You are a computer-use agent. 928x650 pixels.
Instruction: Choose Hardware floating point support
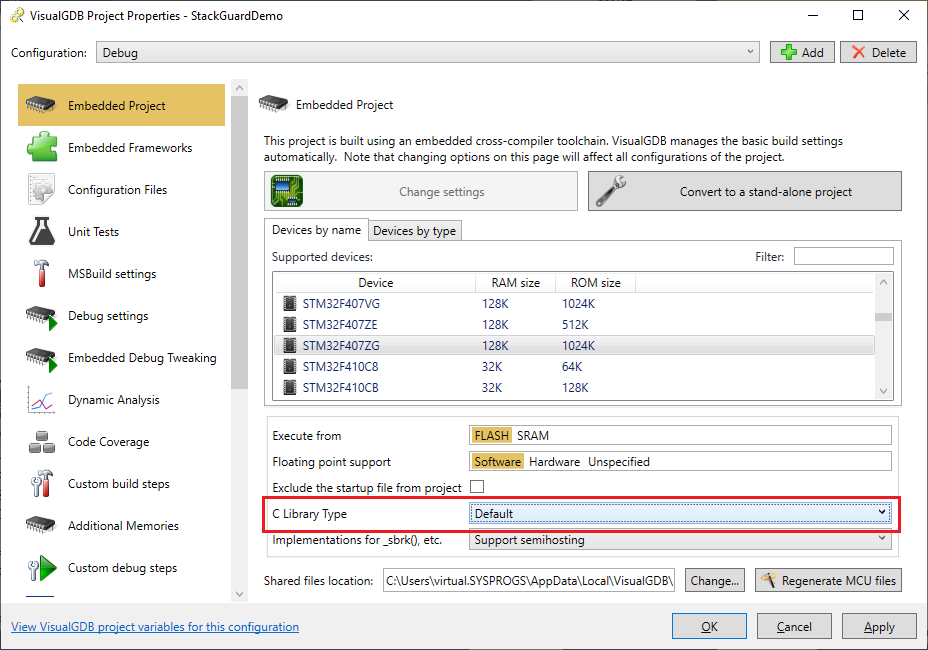(554, 461)
